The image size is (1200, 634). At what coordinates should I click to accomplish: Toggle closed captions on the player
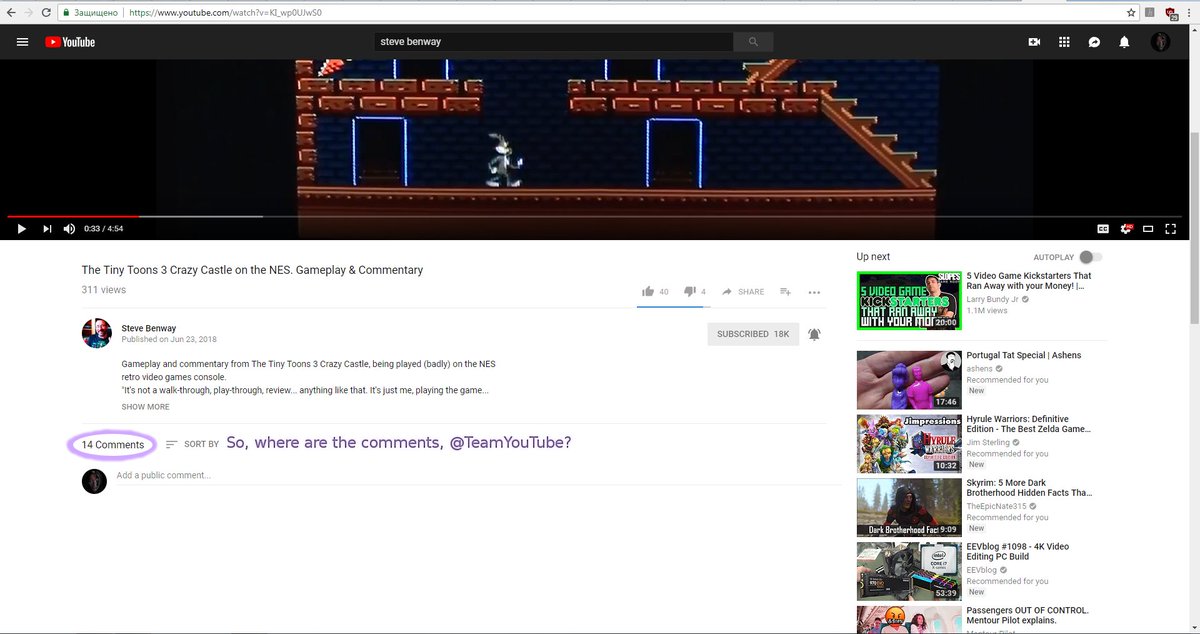1103,229
